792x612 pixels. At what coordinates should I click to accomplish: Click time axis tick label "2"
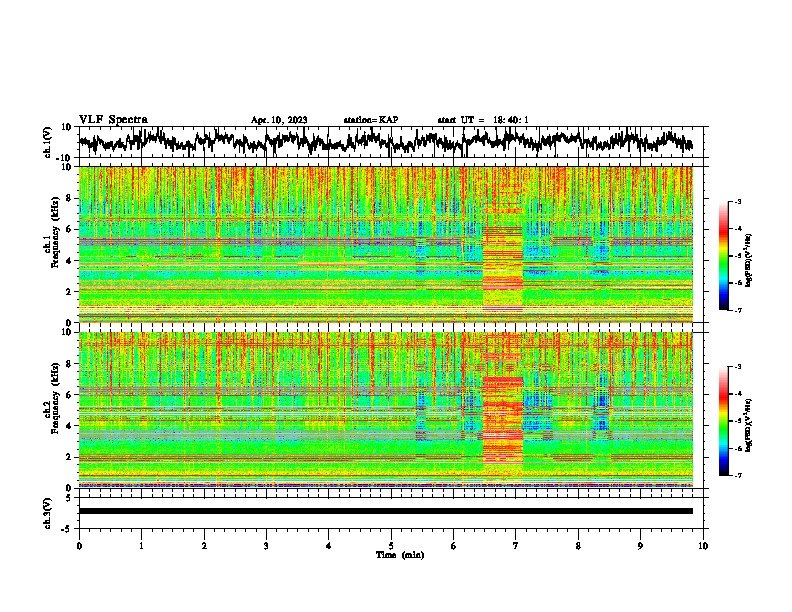pyautogui.click(x=204, y=546)
